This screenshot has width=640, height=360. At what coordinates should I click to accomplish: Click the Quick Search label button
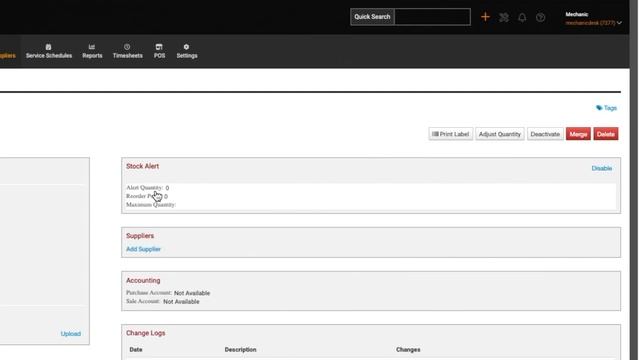coord(372,17)
